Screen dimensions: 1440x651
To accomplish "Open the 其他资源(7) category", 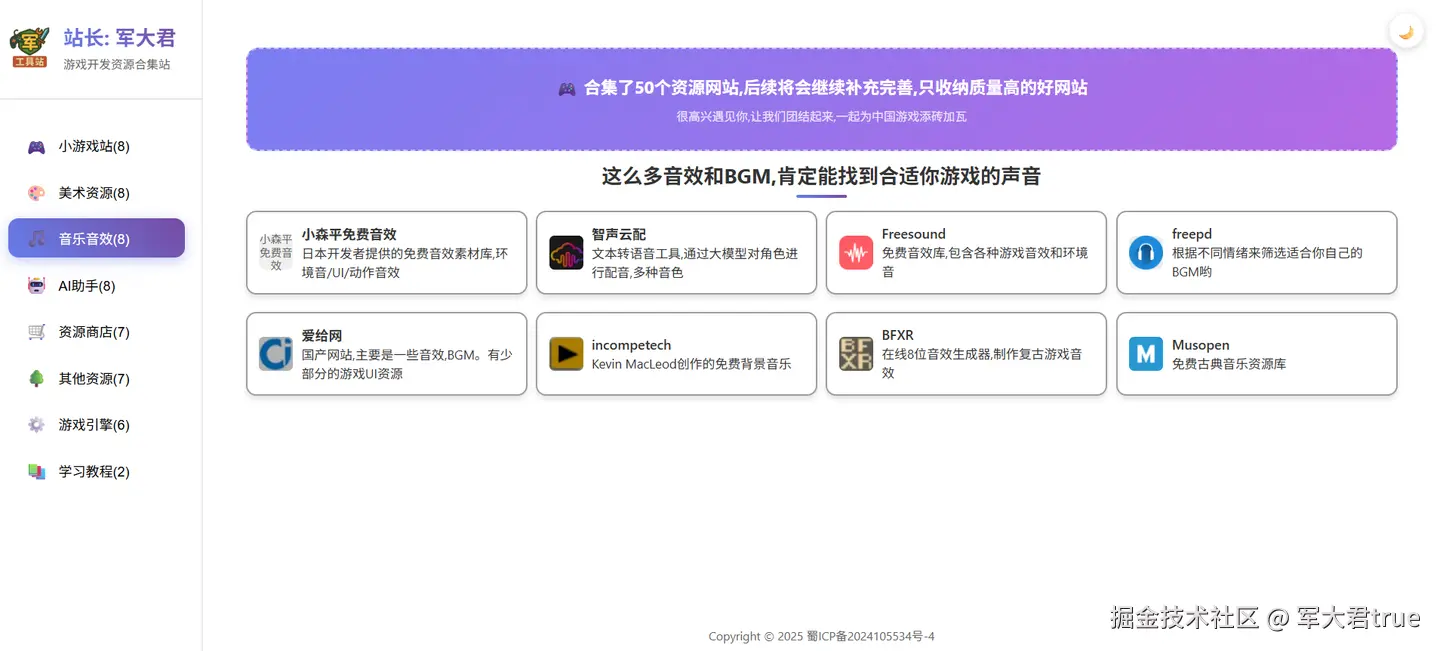I will 96,378.
